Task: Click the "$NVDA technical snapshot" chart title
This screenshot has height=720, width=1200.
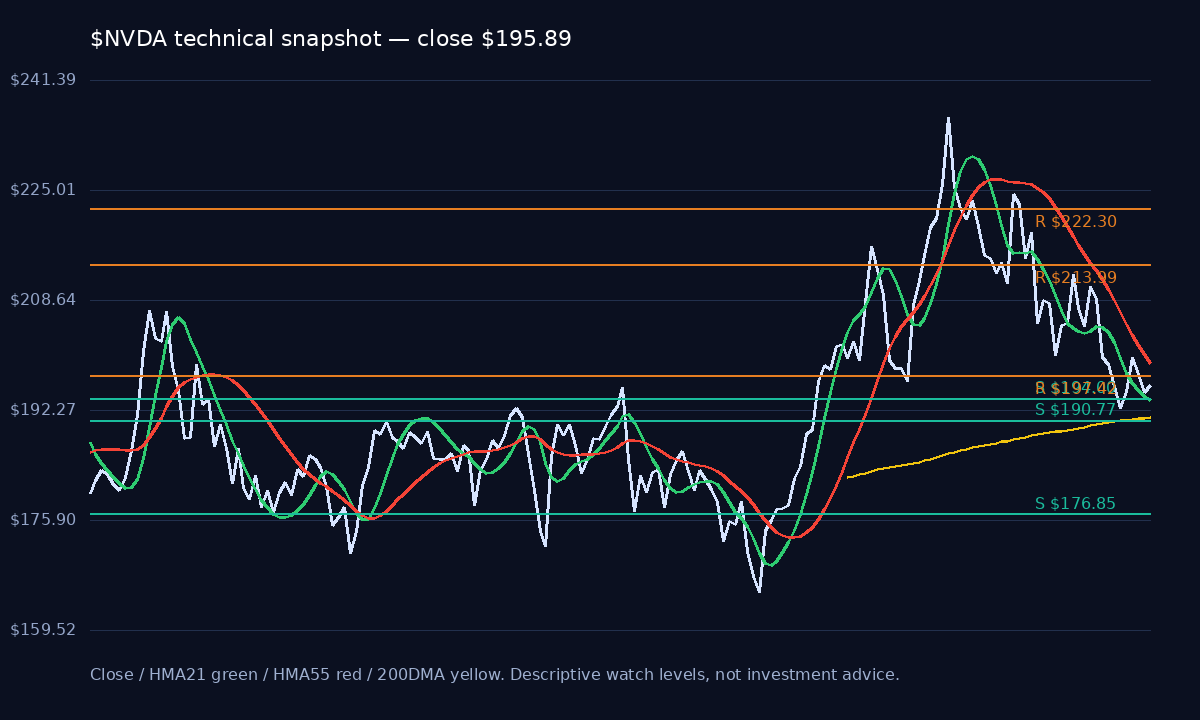Action: (331, 39)
